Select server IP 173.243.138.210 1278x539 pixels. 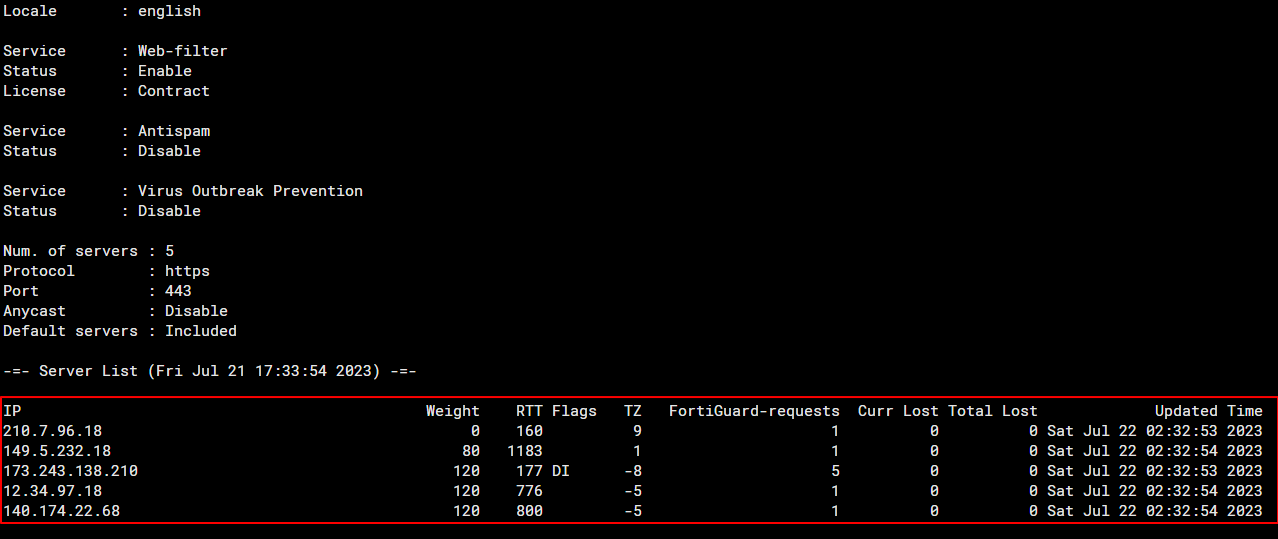(70, 471)
